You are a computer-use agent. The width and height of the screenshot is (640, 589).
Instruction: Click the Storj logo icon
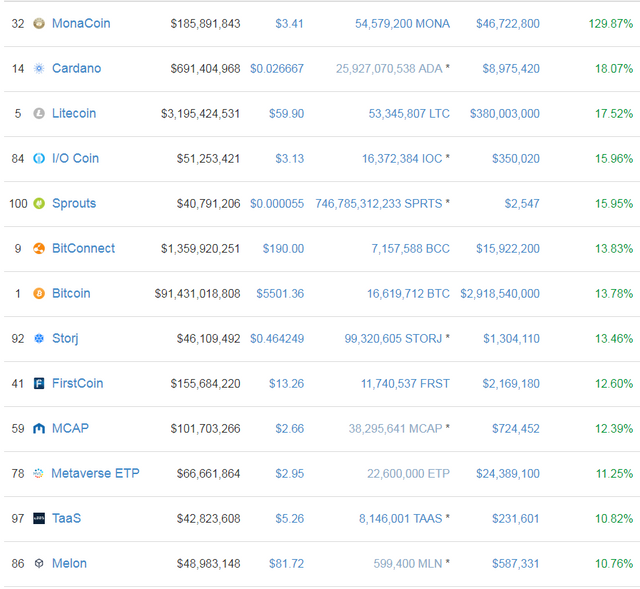click(39, 338)
